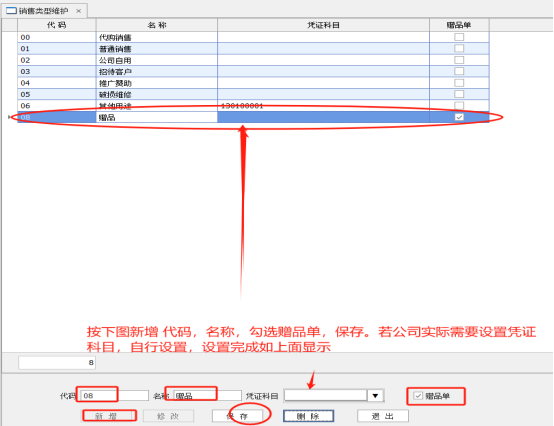The image size is (554, 426).
Task: Uncheck 赠品单 box in the 赠品 row
Action: pyautogui.click(x=459, y=117)
